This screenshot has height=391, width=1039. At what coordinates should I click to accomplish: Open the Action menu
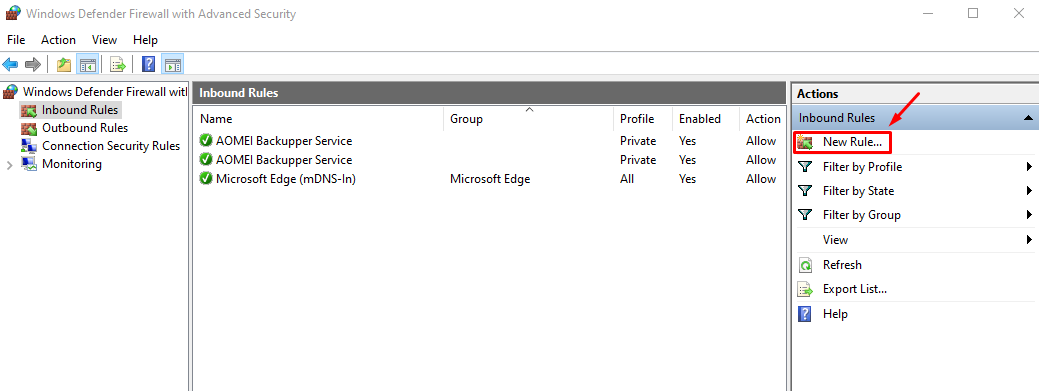point(58,40)
